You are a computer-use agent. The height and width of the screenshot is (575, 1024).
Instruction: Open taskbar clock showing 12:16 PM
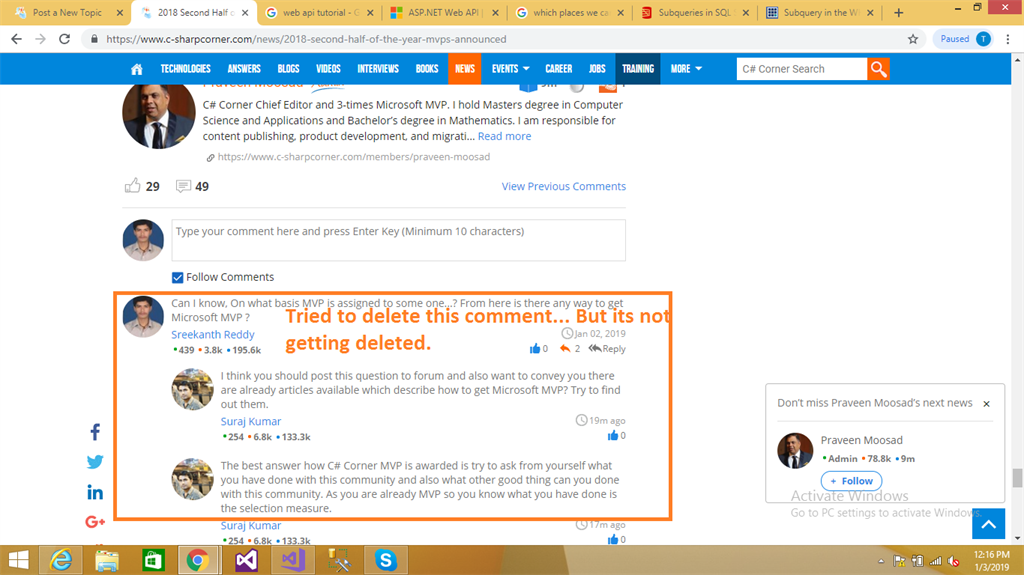point(991,561)
